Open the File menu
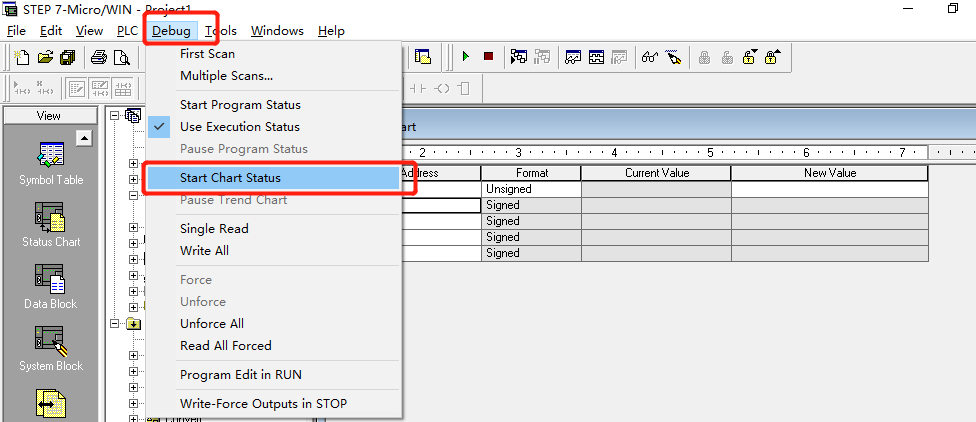Image resolution: width=976 pixels, height=422 pixels. [x=16, y=31]
